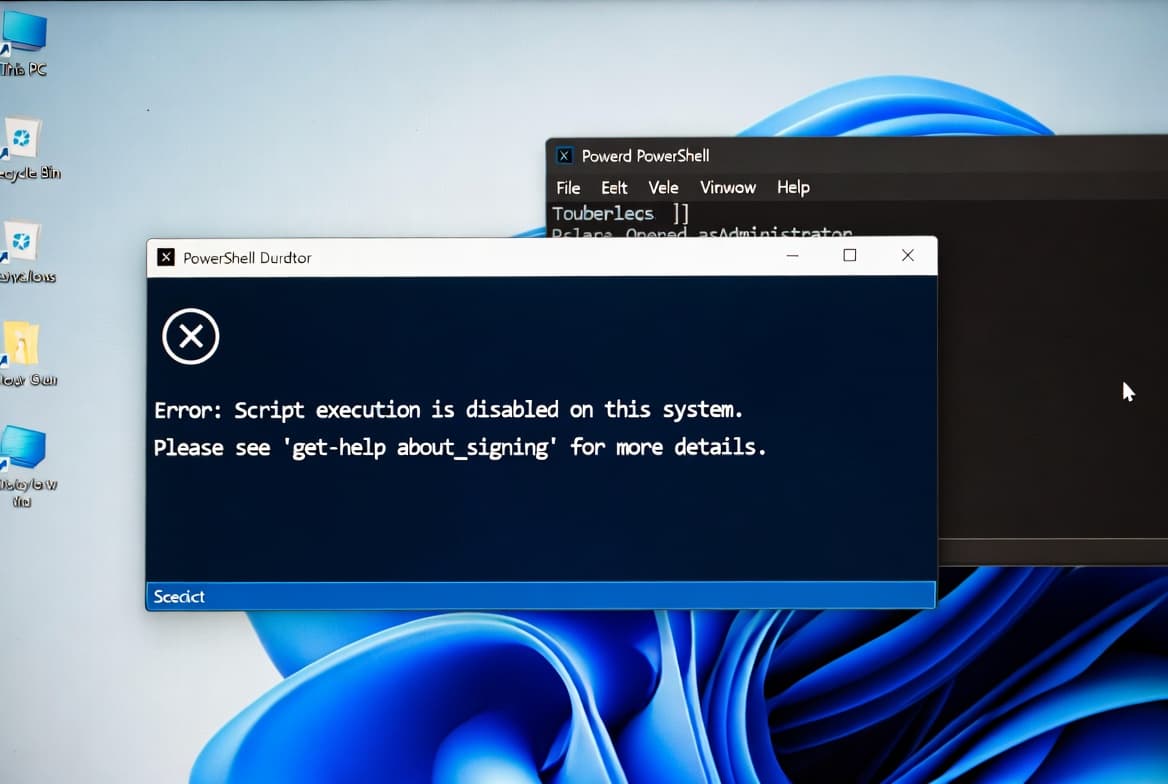Open the Vele menu in Powerd PowerShell
The image size is (1168, 784).
pos(663,188)
